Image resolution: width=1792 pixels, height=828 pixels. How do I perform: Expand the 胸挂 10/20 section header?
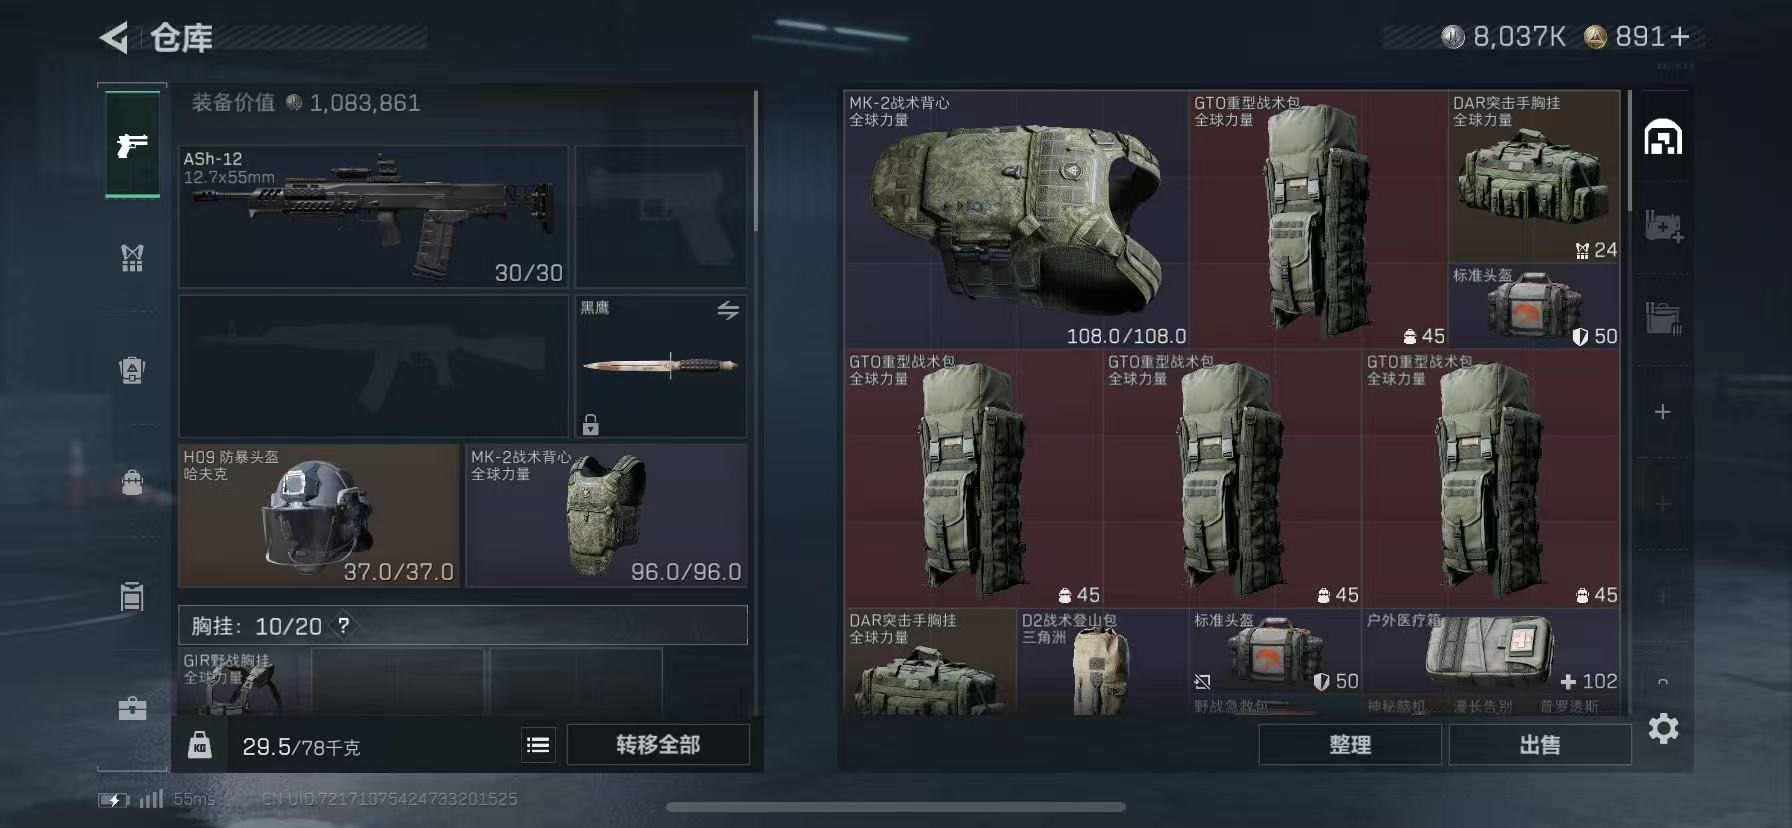[x=463, y=625]
